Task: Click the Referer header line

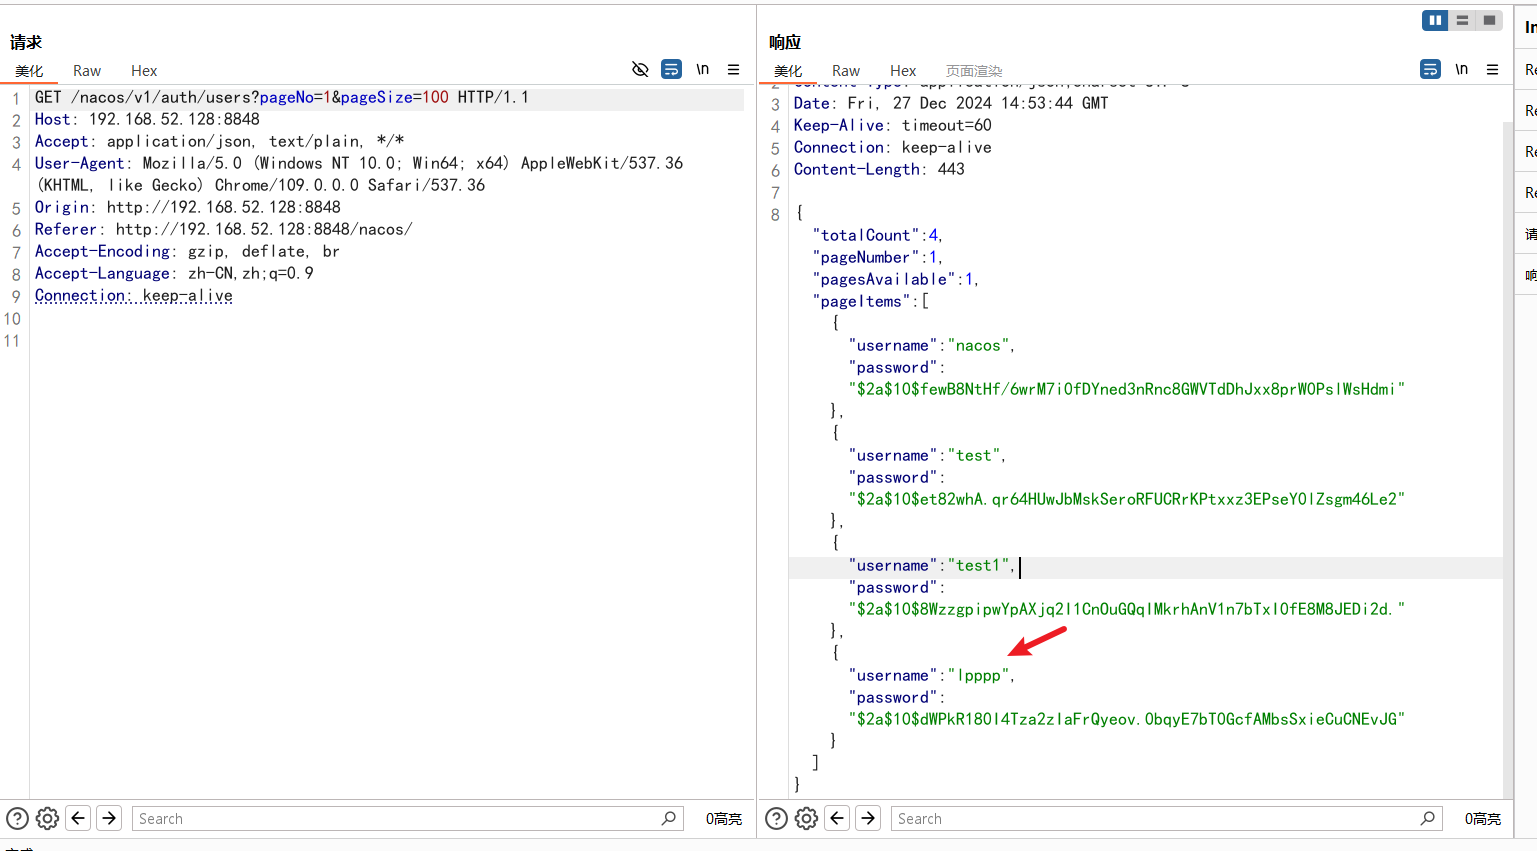Action: (224, 229)
